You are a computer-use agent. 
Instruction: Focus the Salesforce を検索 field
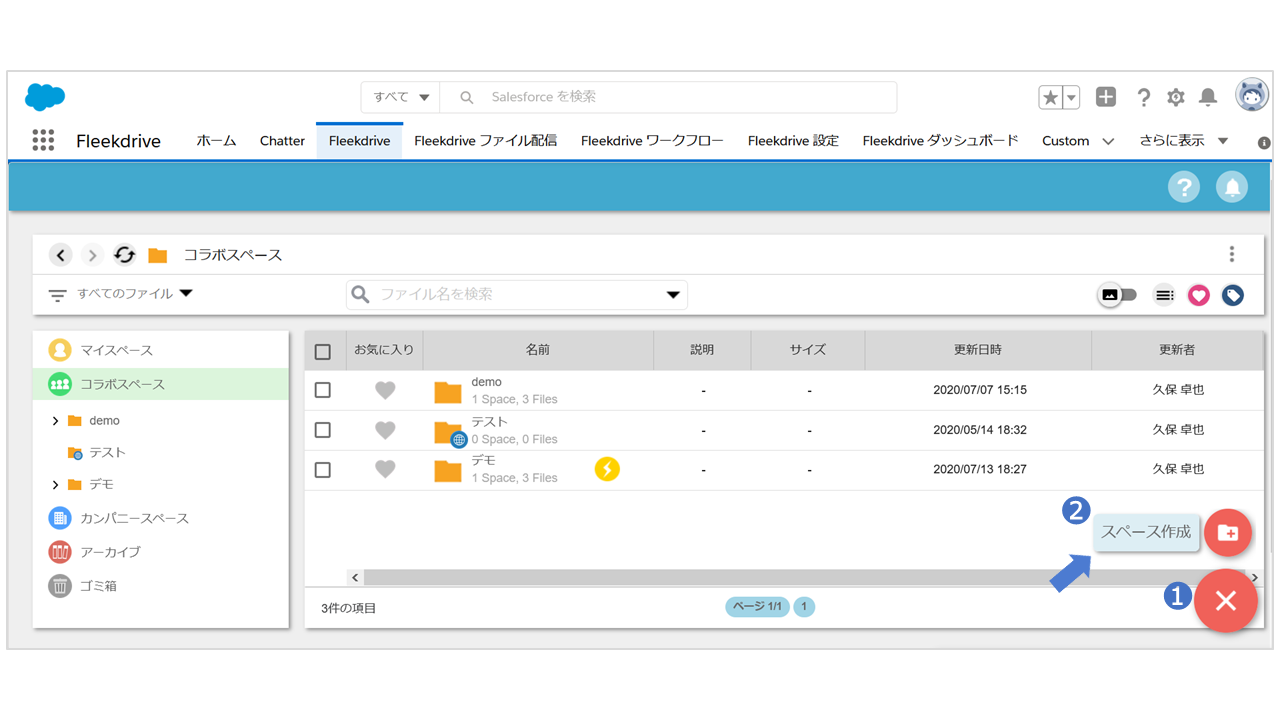[x=668, y=97]
